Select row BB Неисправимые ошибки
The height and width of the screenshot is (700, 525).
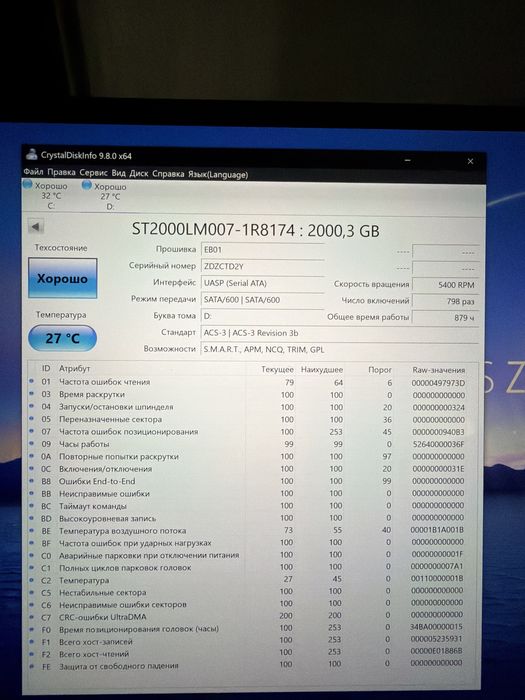252,493
